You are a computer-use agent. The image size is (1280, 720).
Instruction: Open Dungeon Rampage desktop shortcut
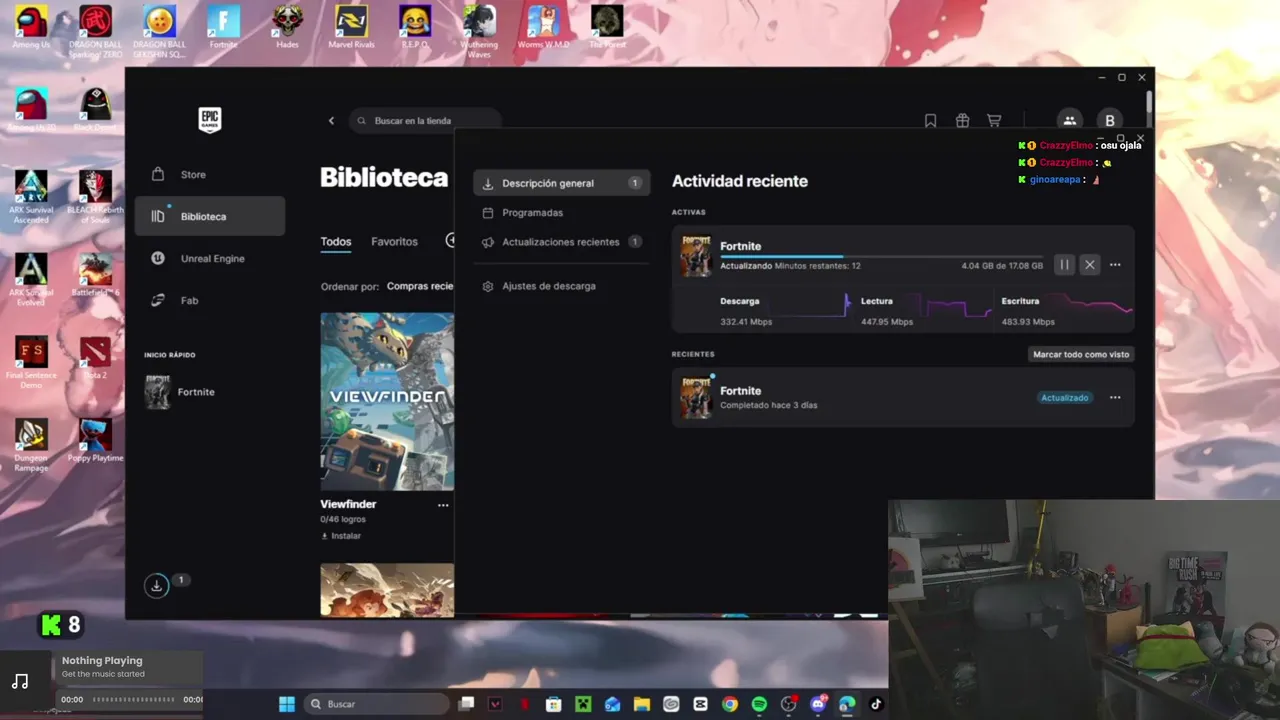pos(31,444)
